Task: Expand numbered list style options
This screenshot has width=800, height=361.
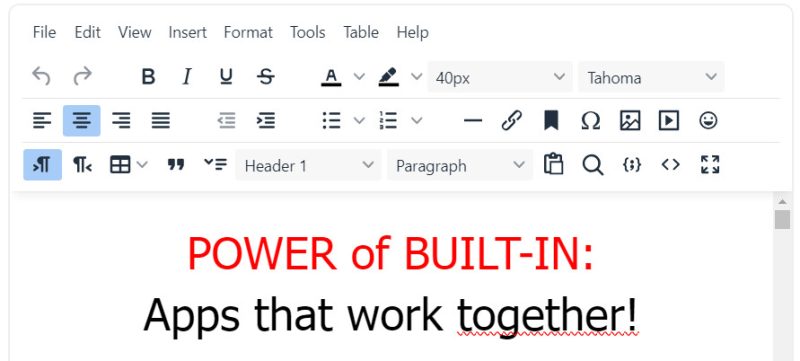Action: coord(416,120)
